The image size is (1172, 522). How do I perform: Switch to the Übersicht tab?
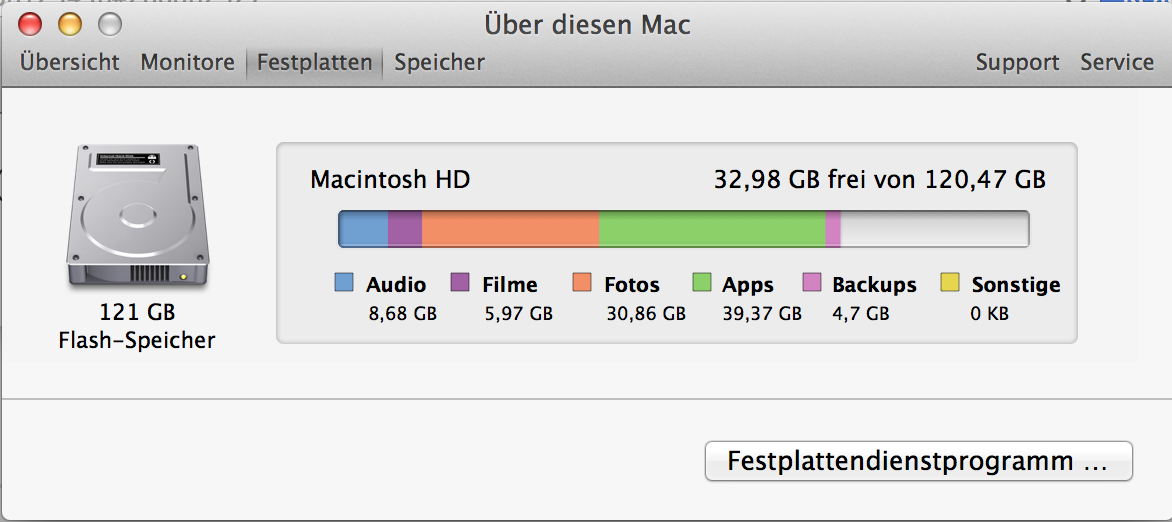click(70, 62)
